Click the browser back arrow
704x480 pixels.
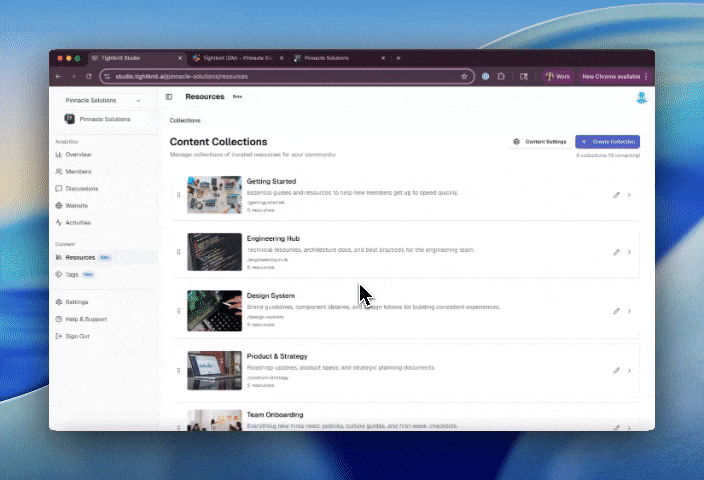tap(58, 76)
